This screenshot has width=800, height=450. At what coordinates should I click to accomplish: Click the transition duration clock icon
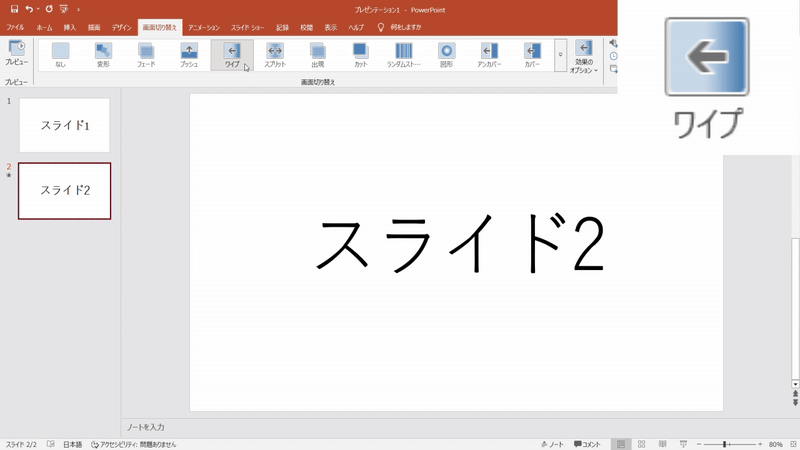(614, 56)
